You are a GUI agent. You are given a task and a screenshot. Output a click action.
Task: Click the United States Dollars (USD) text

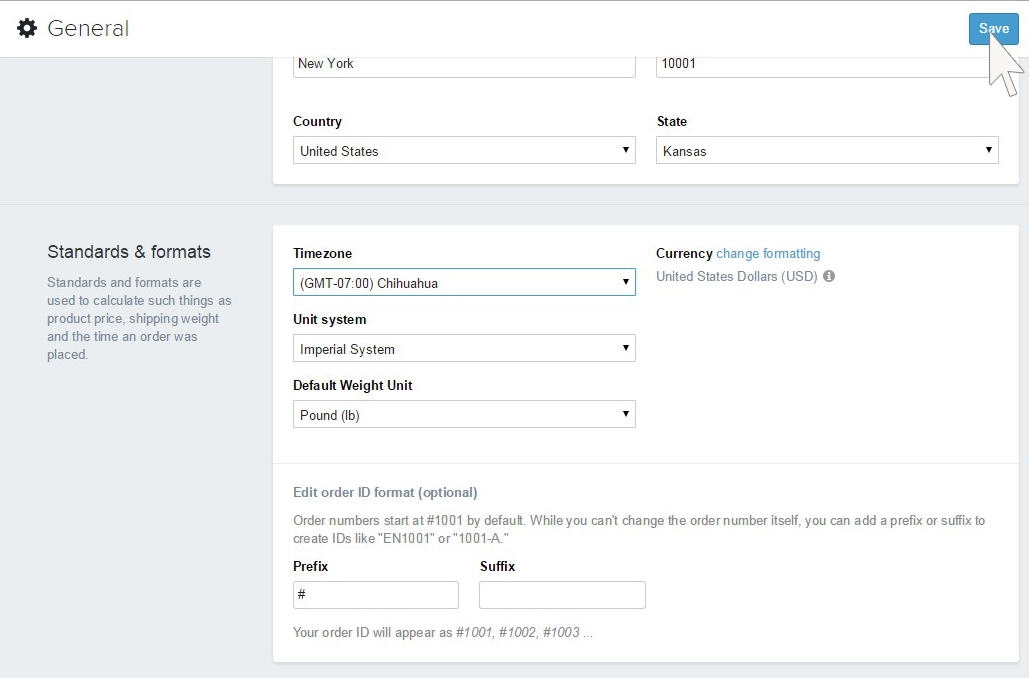736,276
